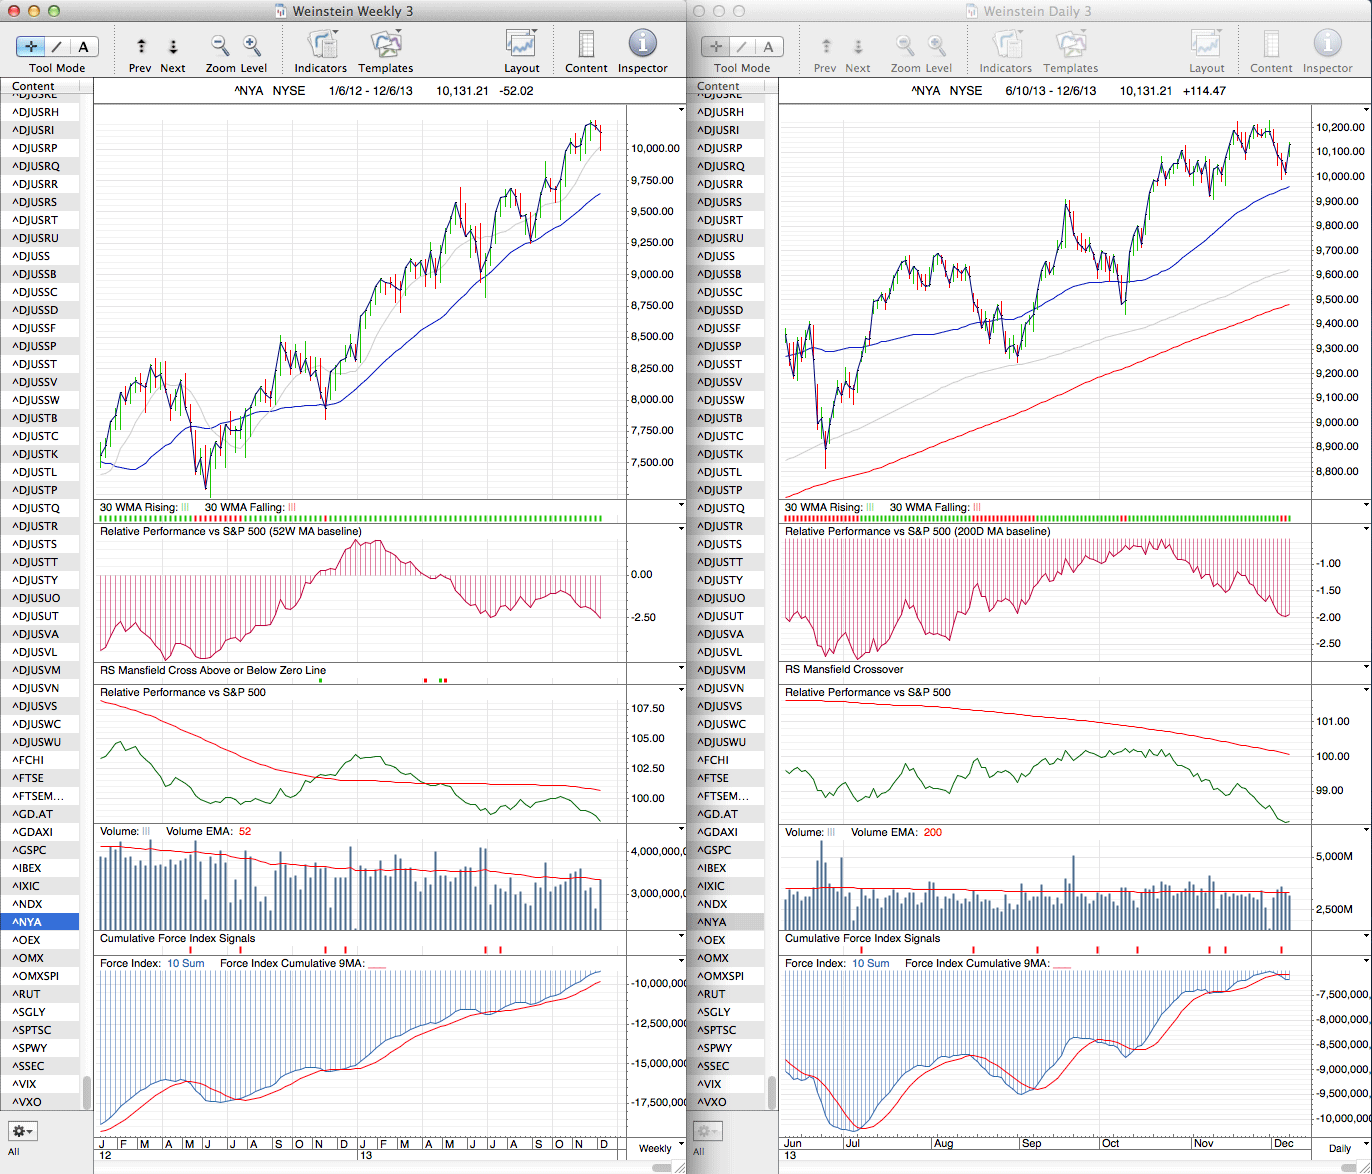
Task: Zoom out with the minus magnifier in Weekly window
Action: [x=220, y=45]
